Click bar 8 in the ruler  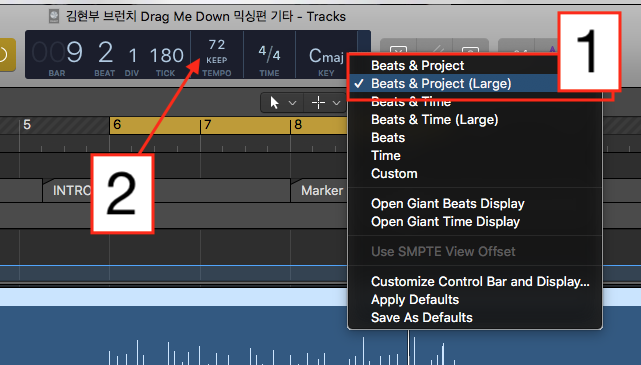click(x=298, y=125)
